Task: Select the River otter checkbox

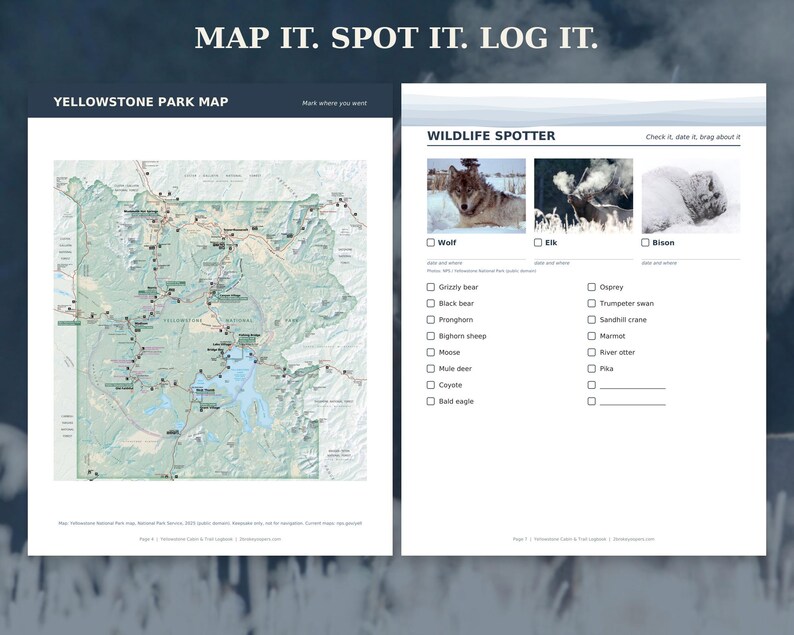Action: [x=591, y=352]
